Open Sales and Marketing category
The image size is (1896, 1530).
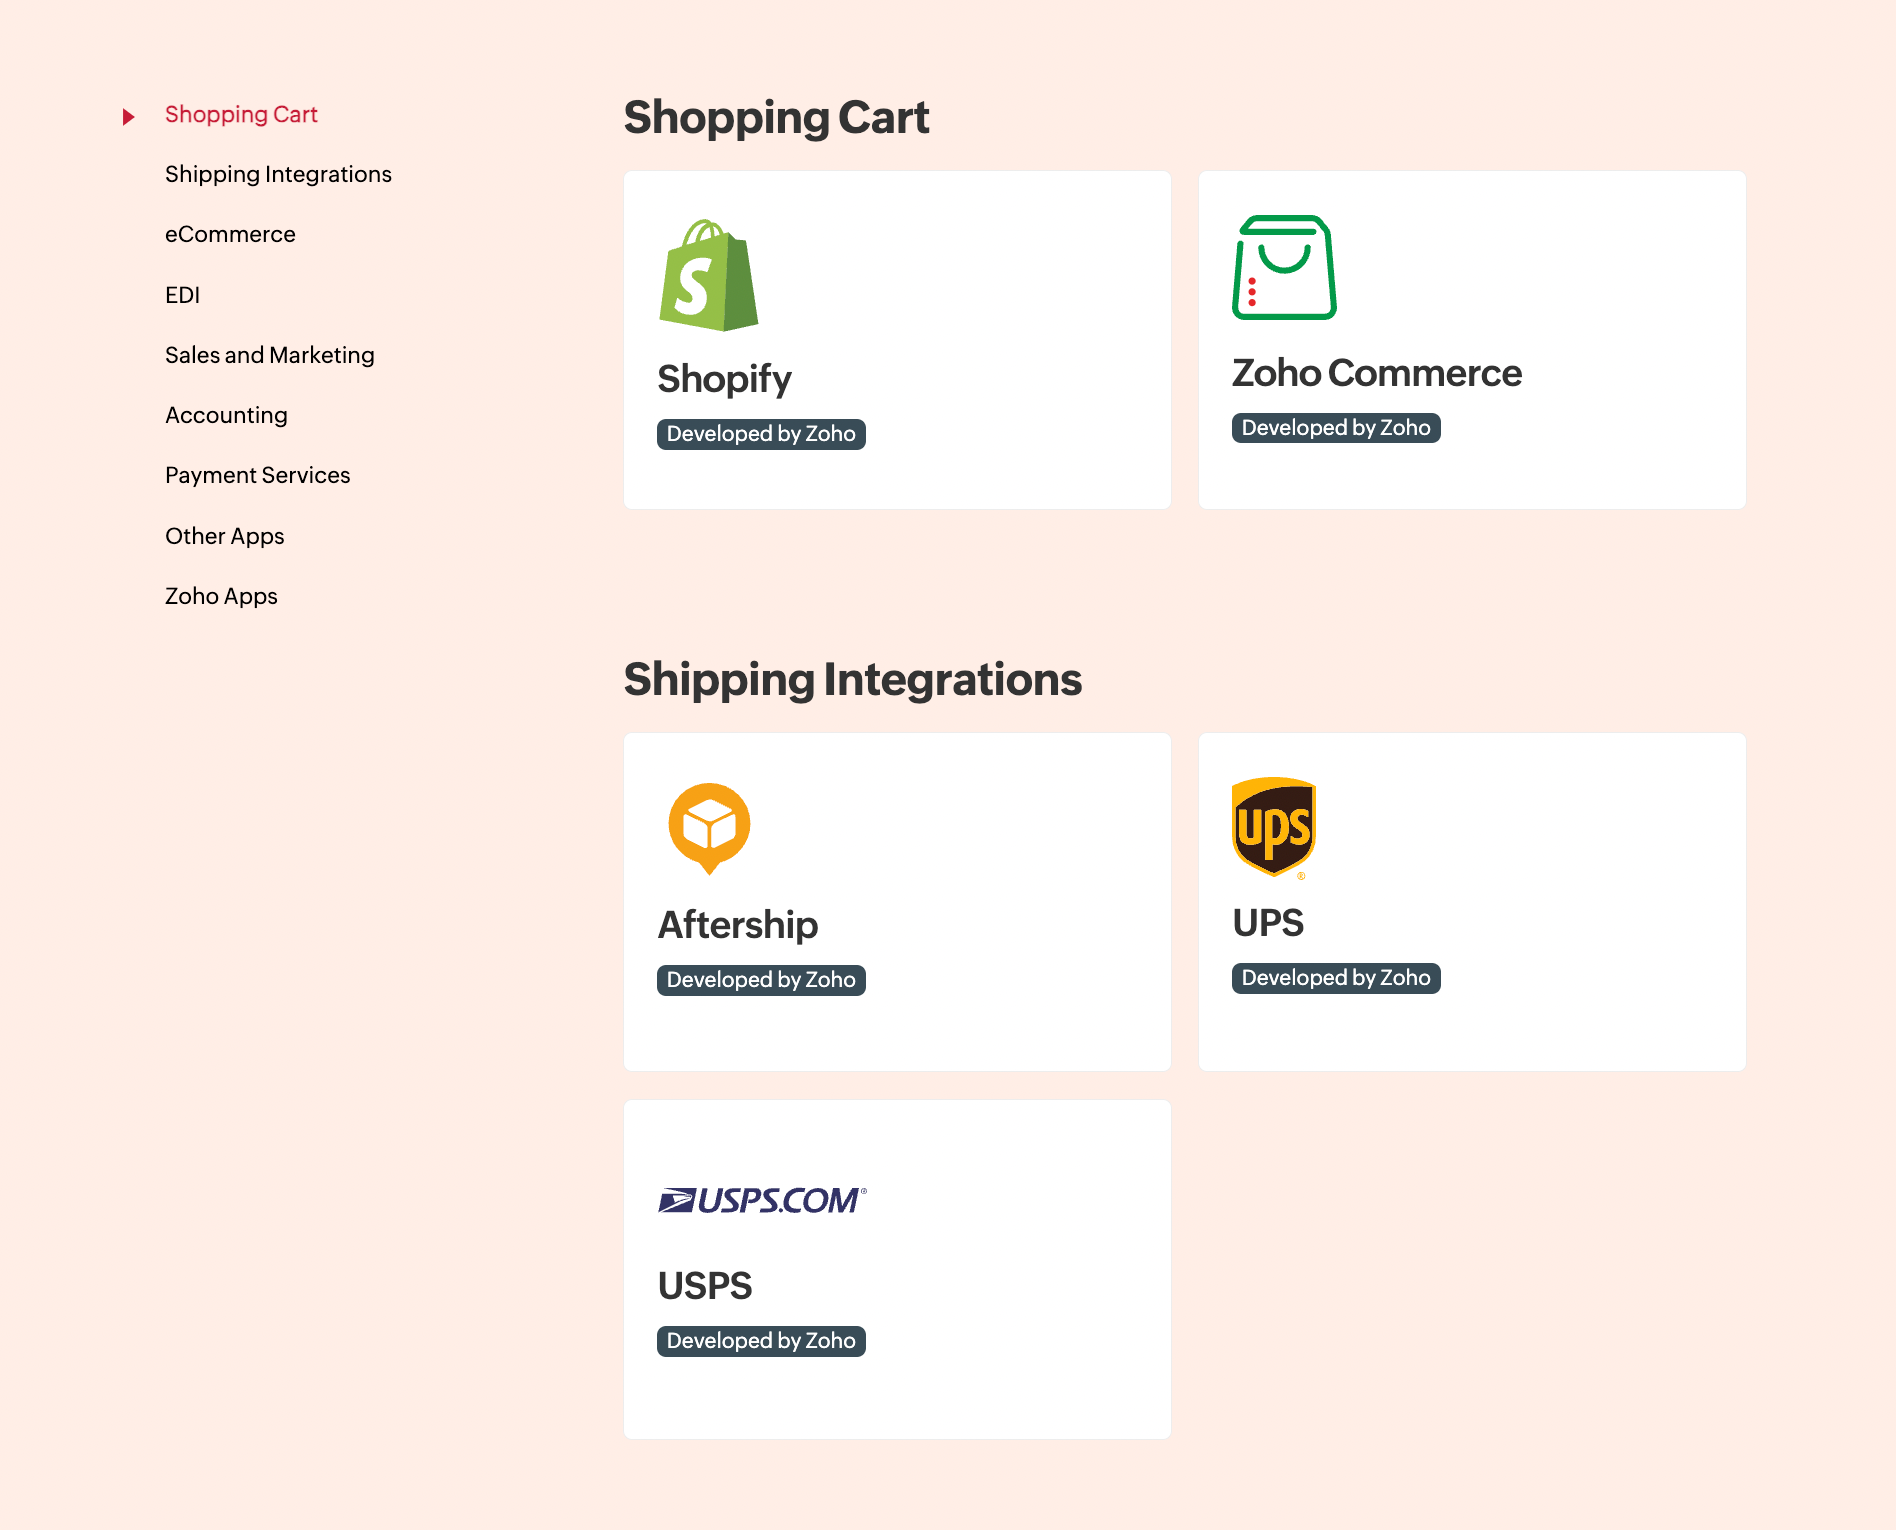coord(270,355)
